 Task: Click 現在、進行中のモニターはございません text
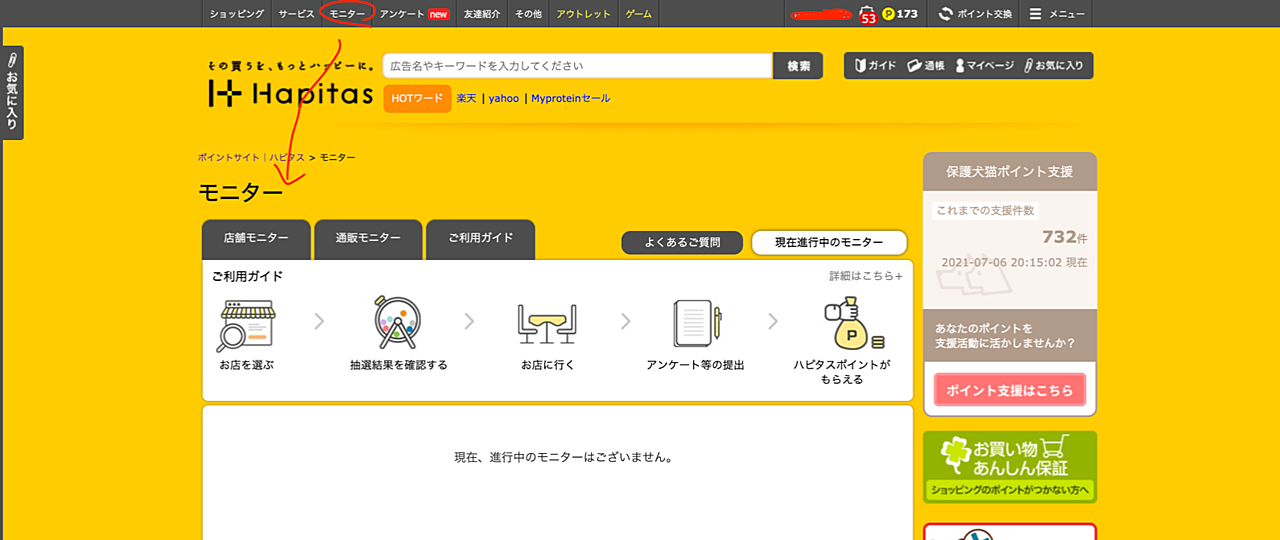click(x=563, y=458)
